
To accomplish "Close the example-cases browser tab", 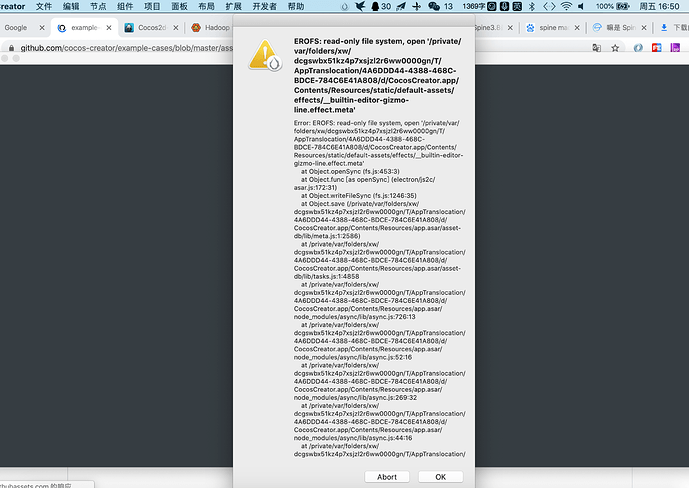I will (109, 28).
